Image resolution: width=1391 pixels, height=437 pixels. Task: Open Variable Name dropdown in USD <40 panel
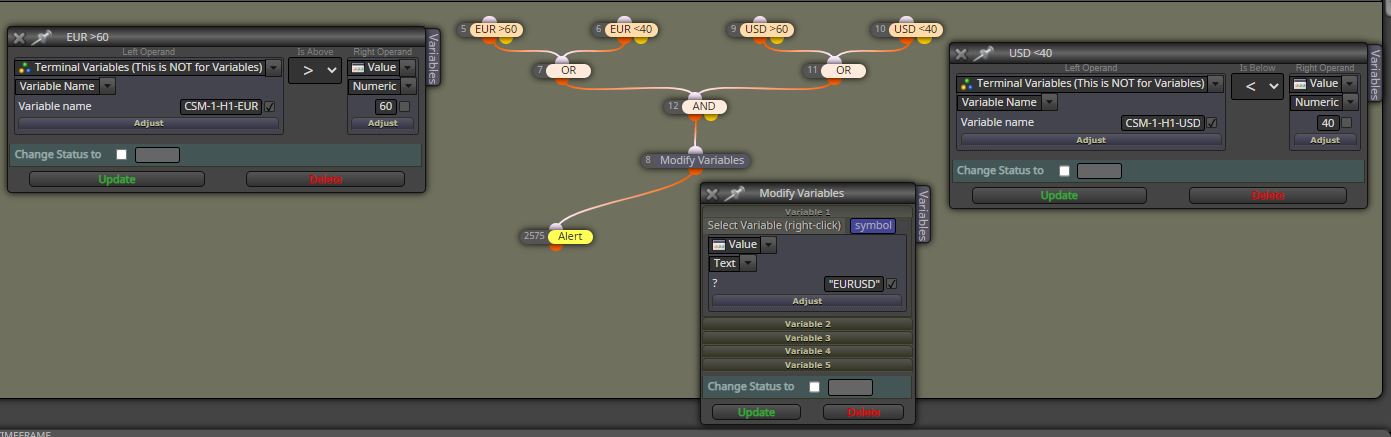1050,102
